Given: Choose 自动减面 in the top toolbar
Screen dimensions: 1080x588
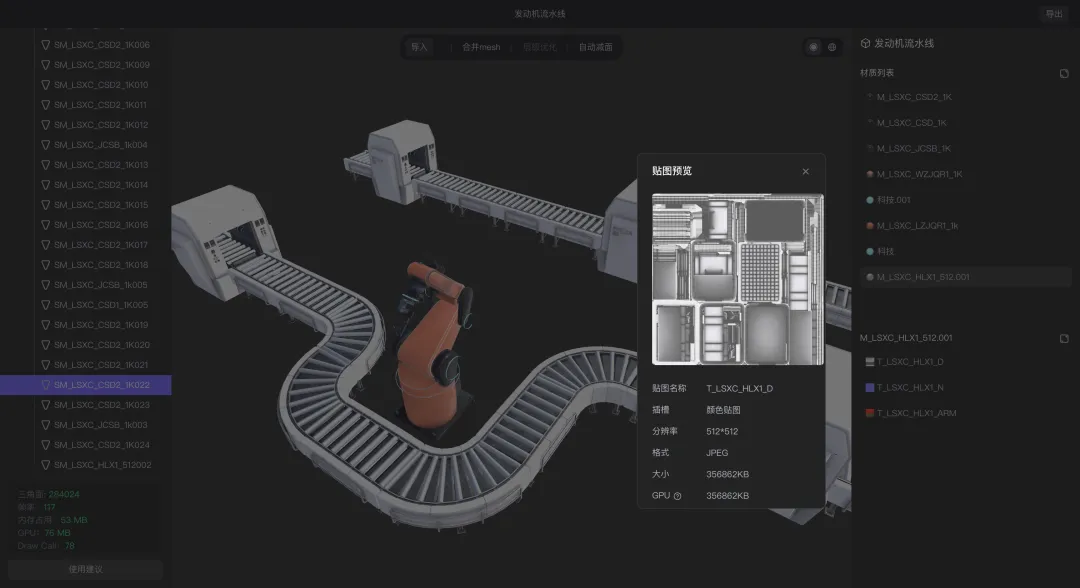Looking at the screenshot, I should click(x=596, y=48).
